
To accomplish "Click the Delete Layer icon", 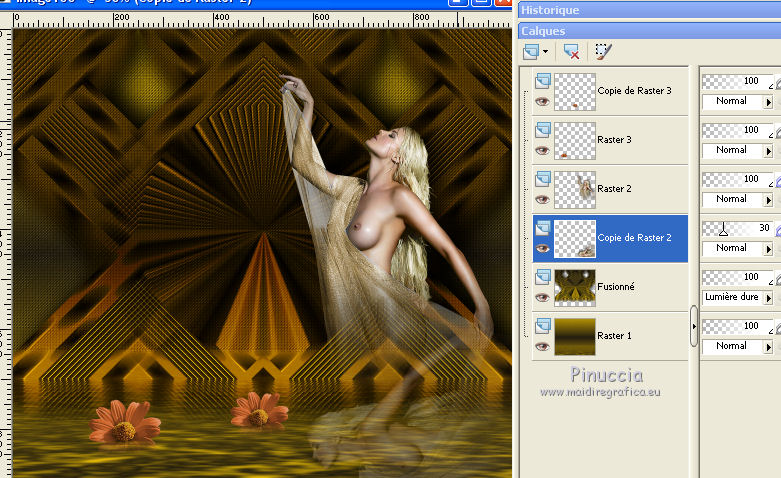I will (x=571, y=51).
